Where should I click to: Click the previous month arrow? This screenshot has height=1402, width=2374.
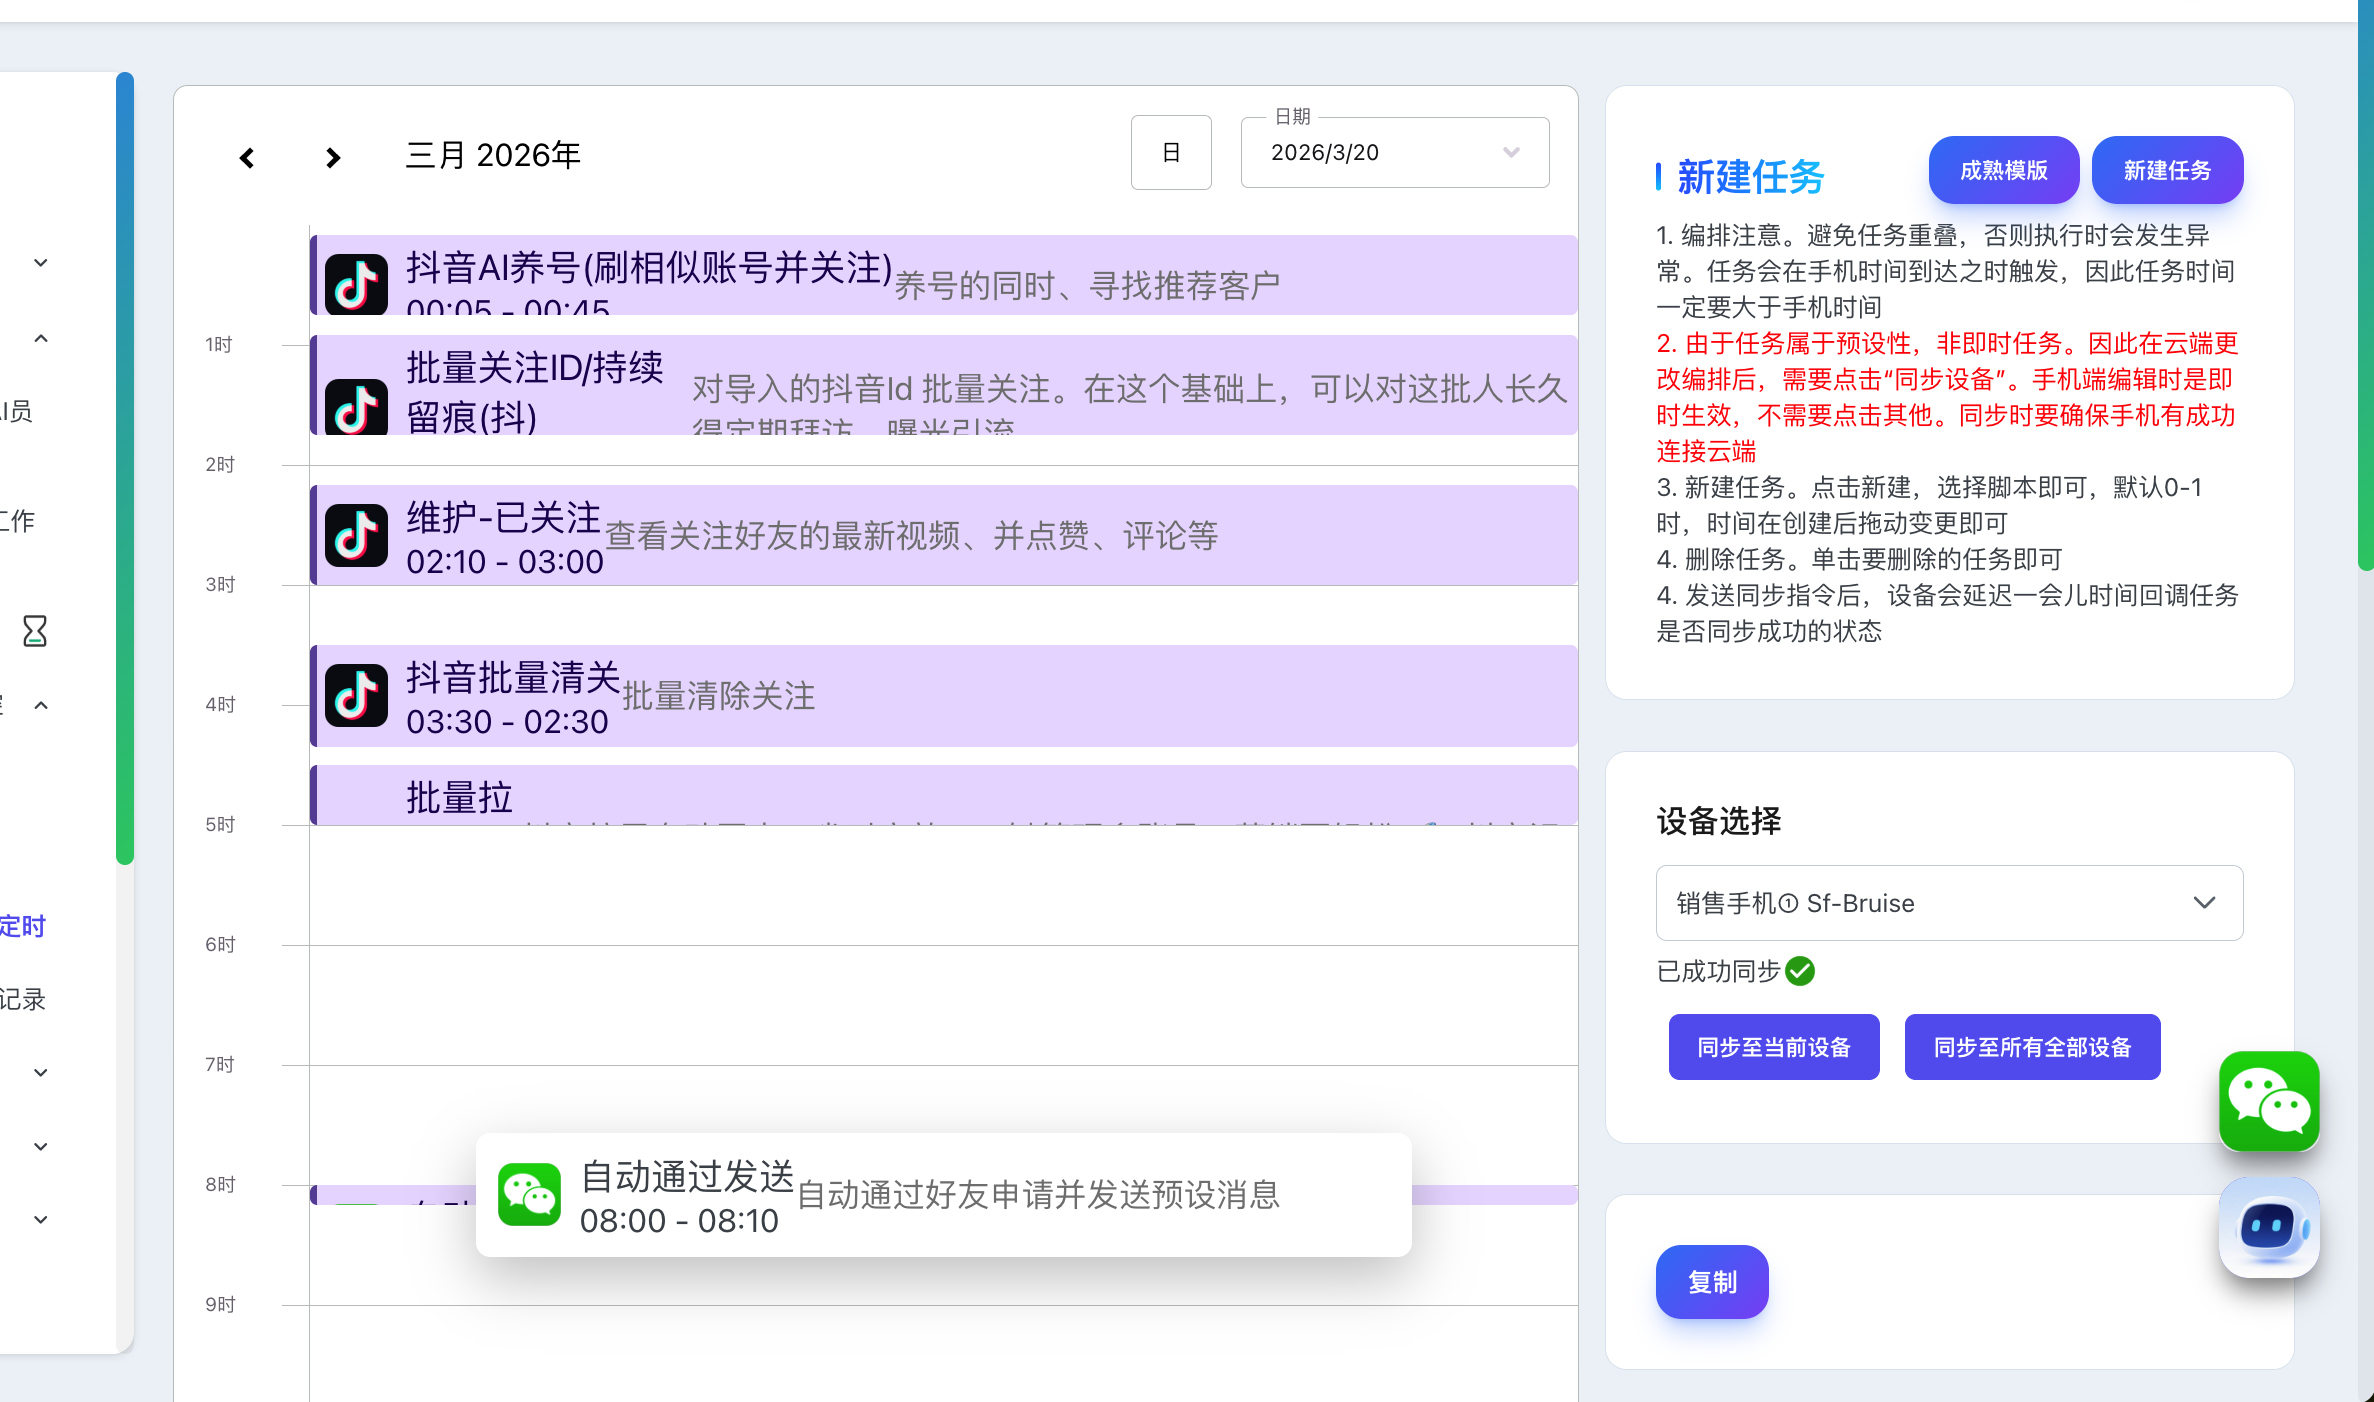pyautogui.click(x=247, y=157)
